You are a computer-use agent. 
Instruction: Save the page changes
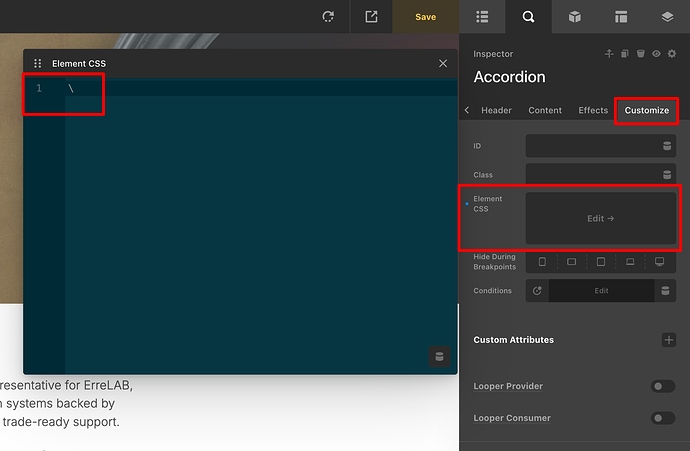(x=426, y=17)
